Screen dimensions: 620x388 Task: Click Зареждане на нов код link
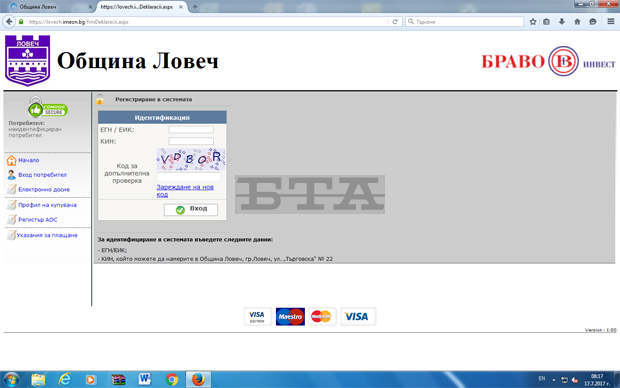pyautogui.click(x=185, y=191)
